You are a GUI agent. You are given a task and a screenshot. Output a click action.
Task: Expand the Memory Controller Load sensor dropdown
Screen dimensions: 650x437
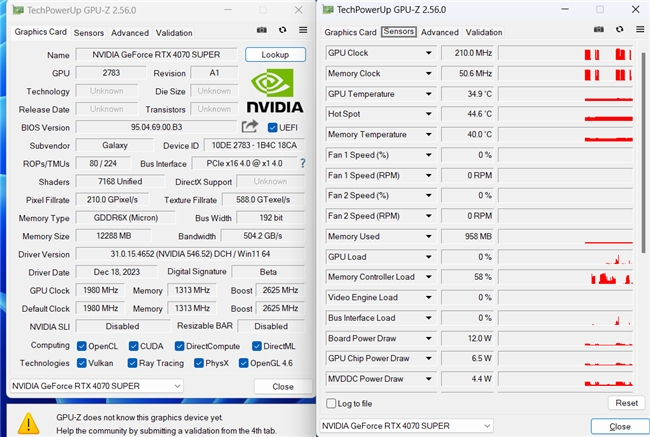(427, 277)
